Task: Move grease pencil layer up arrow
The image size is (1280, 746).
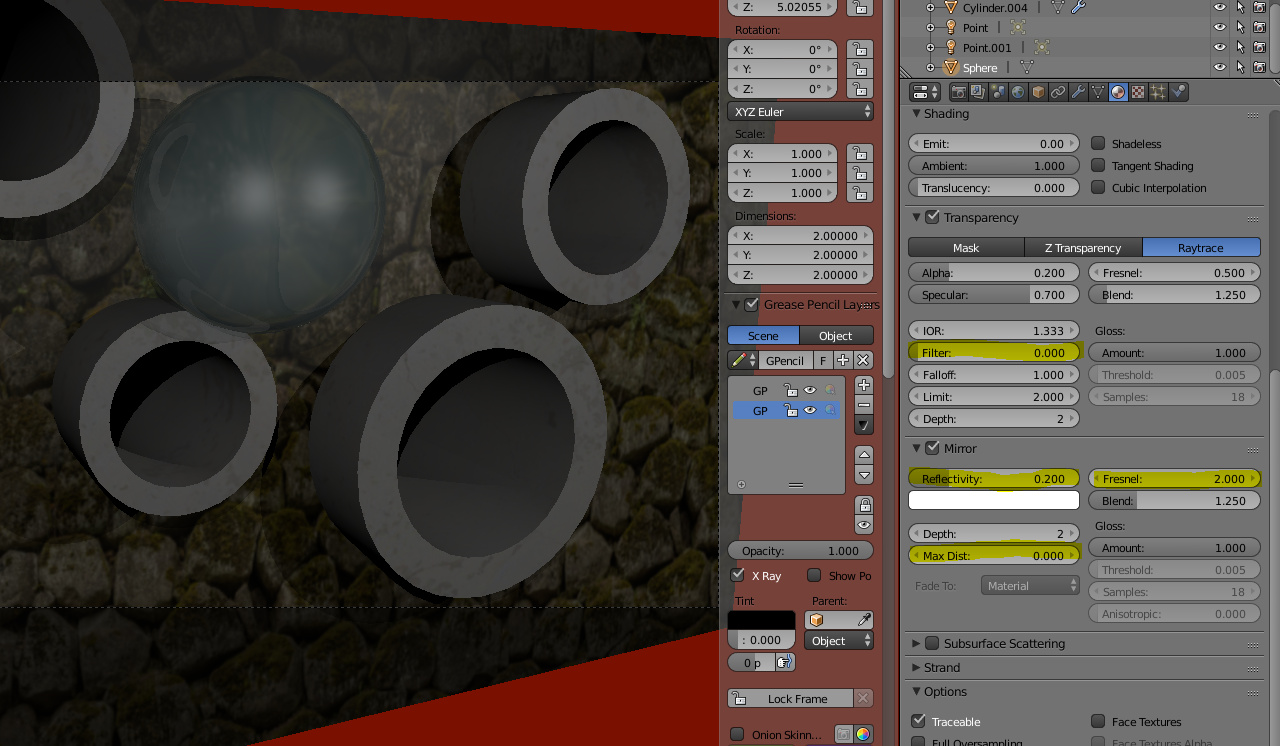Action: click(x=864, y=455)
